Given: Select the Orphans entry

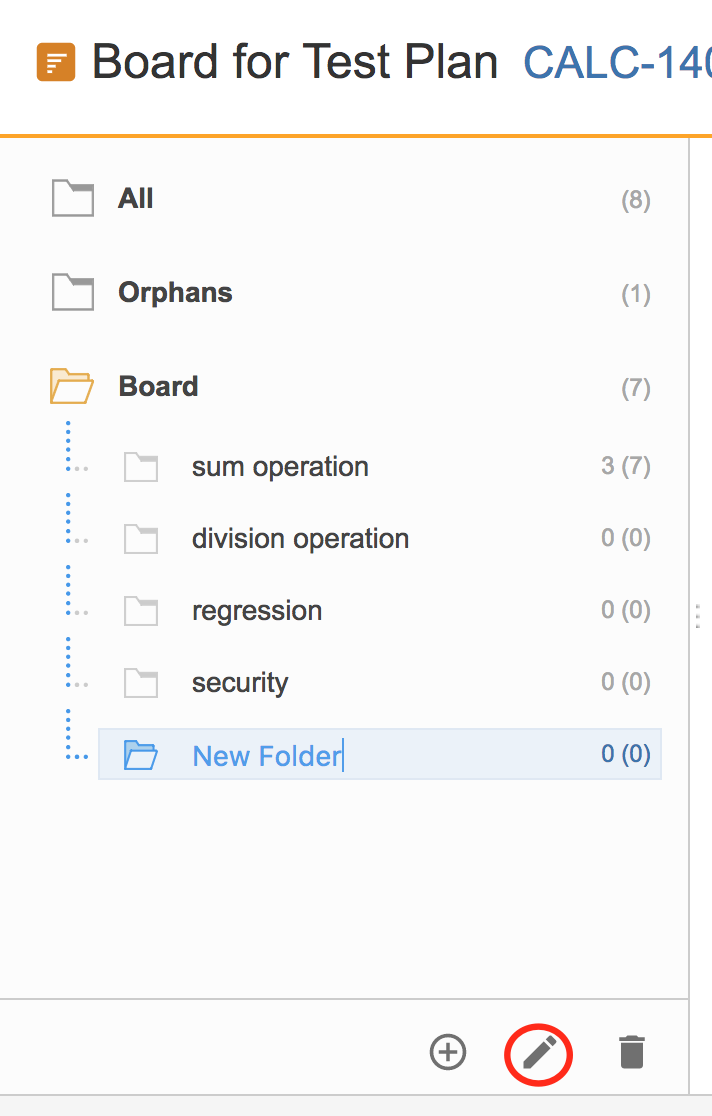Looking at the screenshot, I should click(352, 293).
